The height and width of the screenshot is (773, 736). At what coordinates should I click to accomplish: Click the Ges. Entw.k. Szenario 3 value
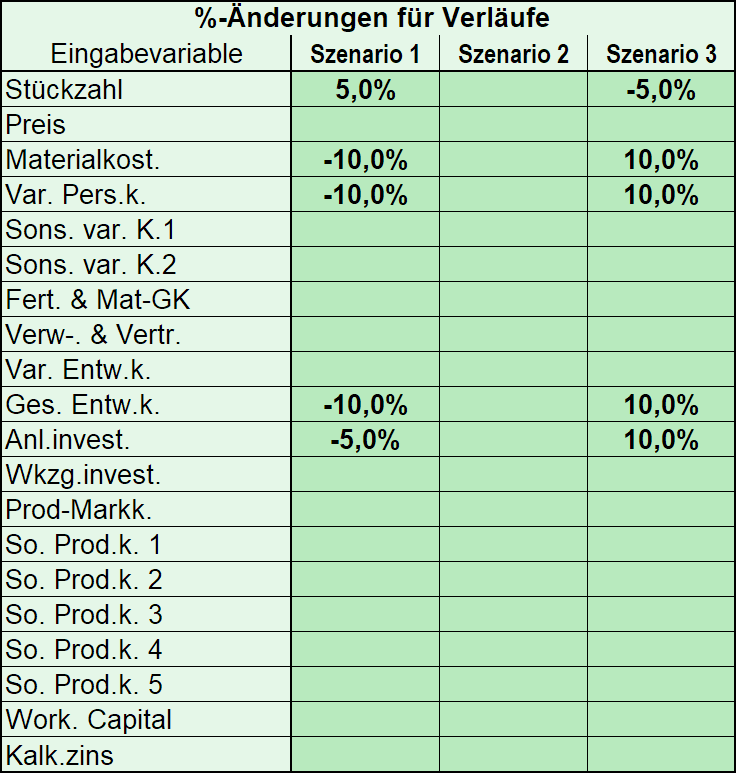click(x=661, y=404)
